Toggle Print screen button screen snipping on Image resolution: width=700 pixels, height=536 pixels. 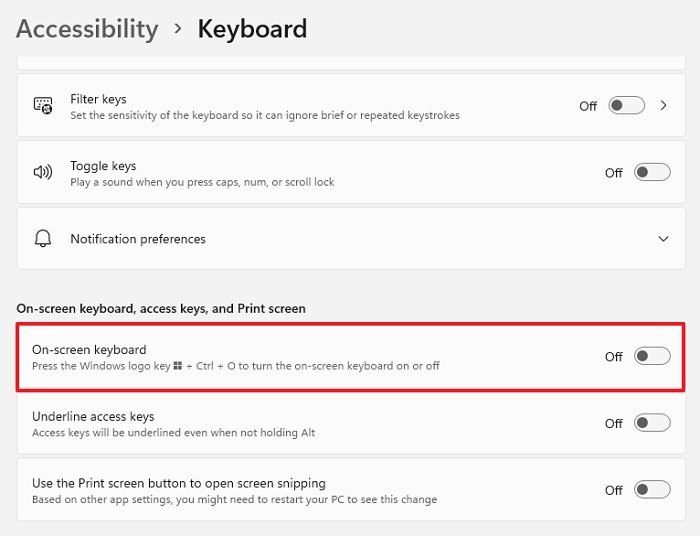click(x=652, y=490)
